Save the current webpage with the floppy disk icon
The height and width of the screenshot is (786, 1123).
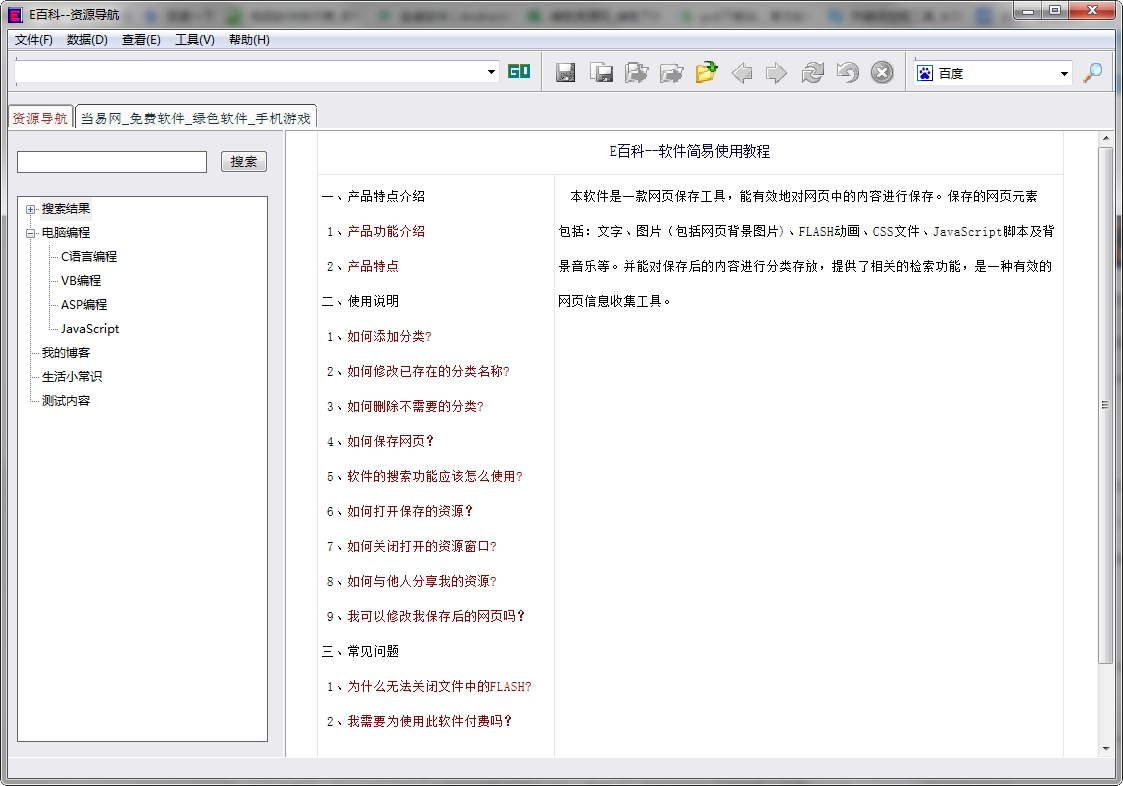coord(565,72)
